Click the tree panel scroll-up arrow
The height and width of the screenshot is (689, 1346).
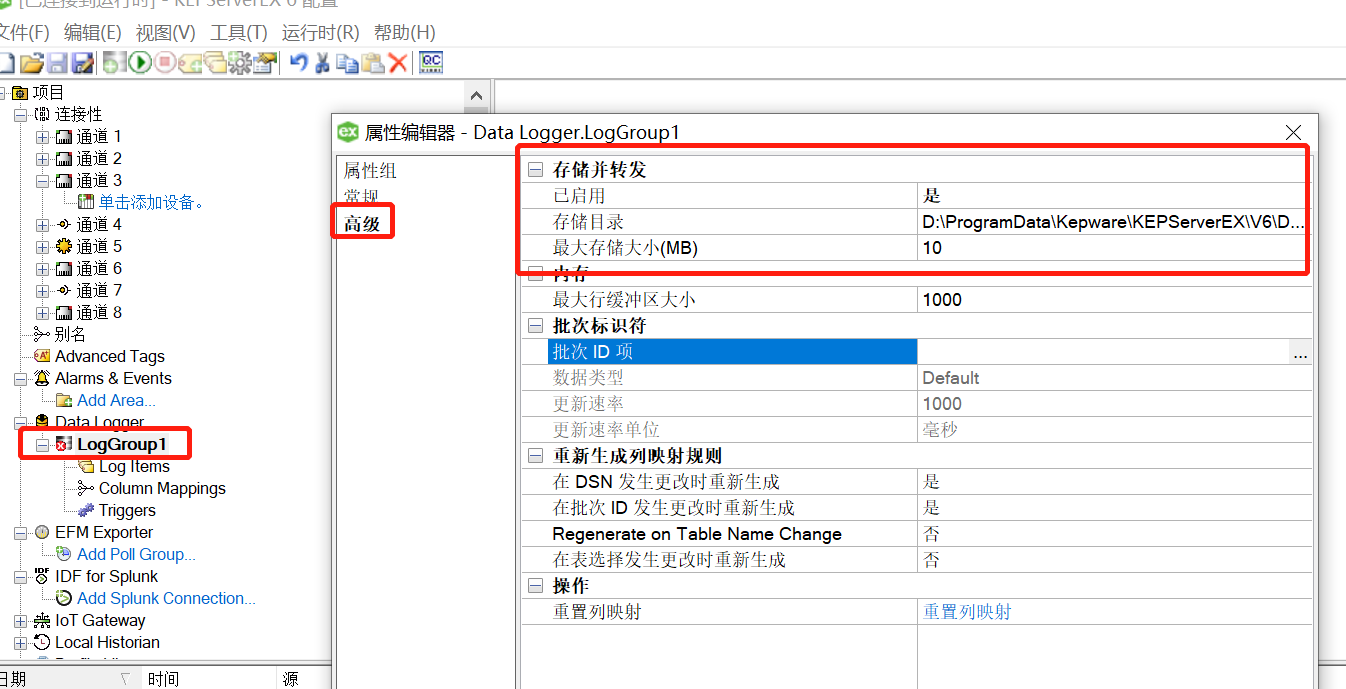point(476,95)
